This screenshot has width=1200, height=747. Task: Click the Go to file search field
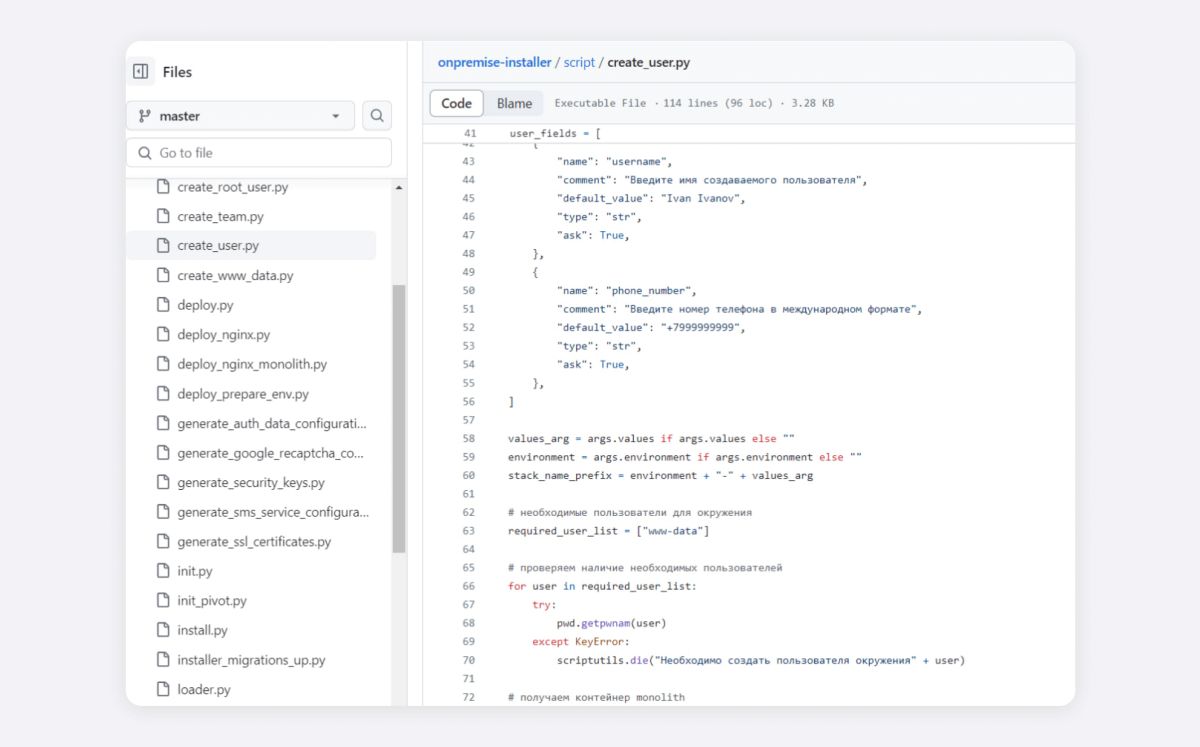coord(258,153)
